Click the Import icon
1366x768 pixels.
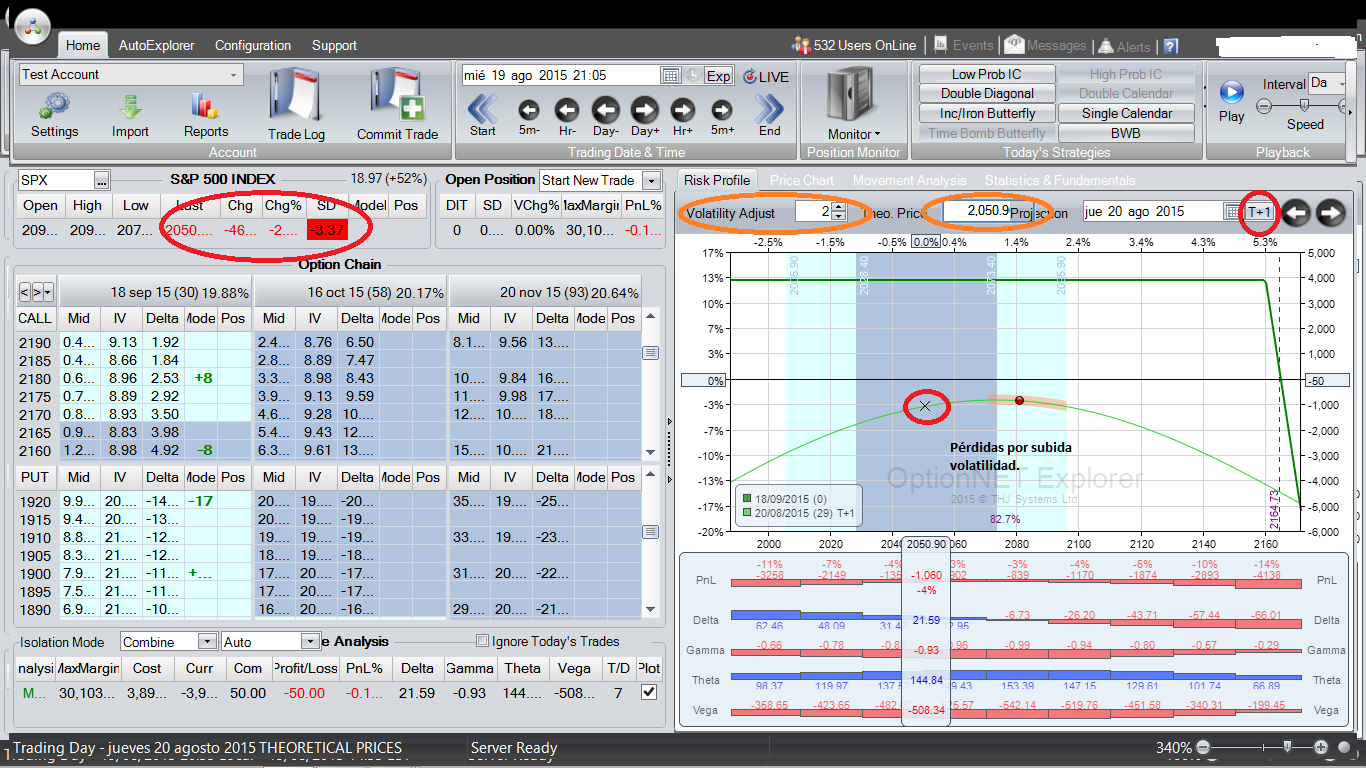pos(130,106)
